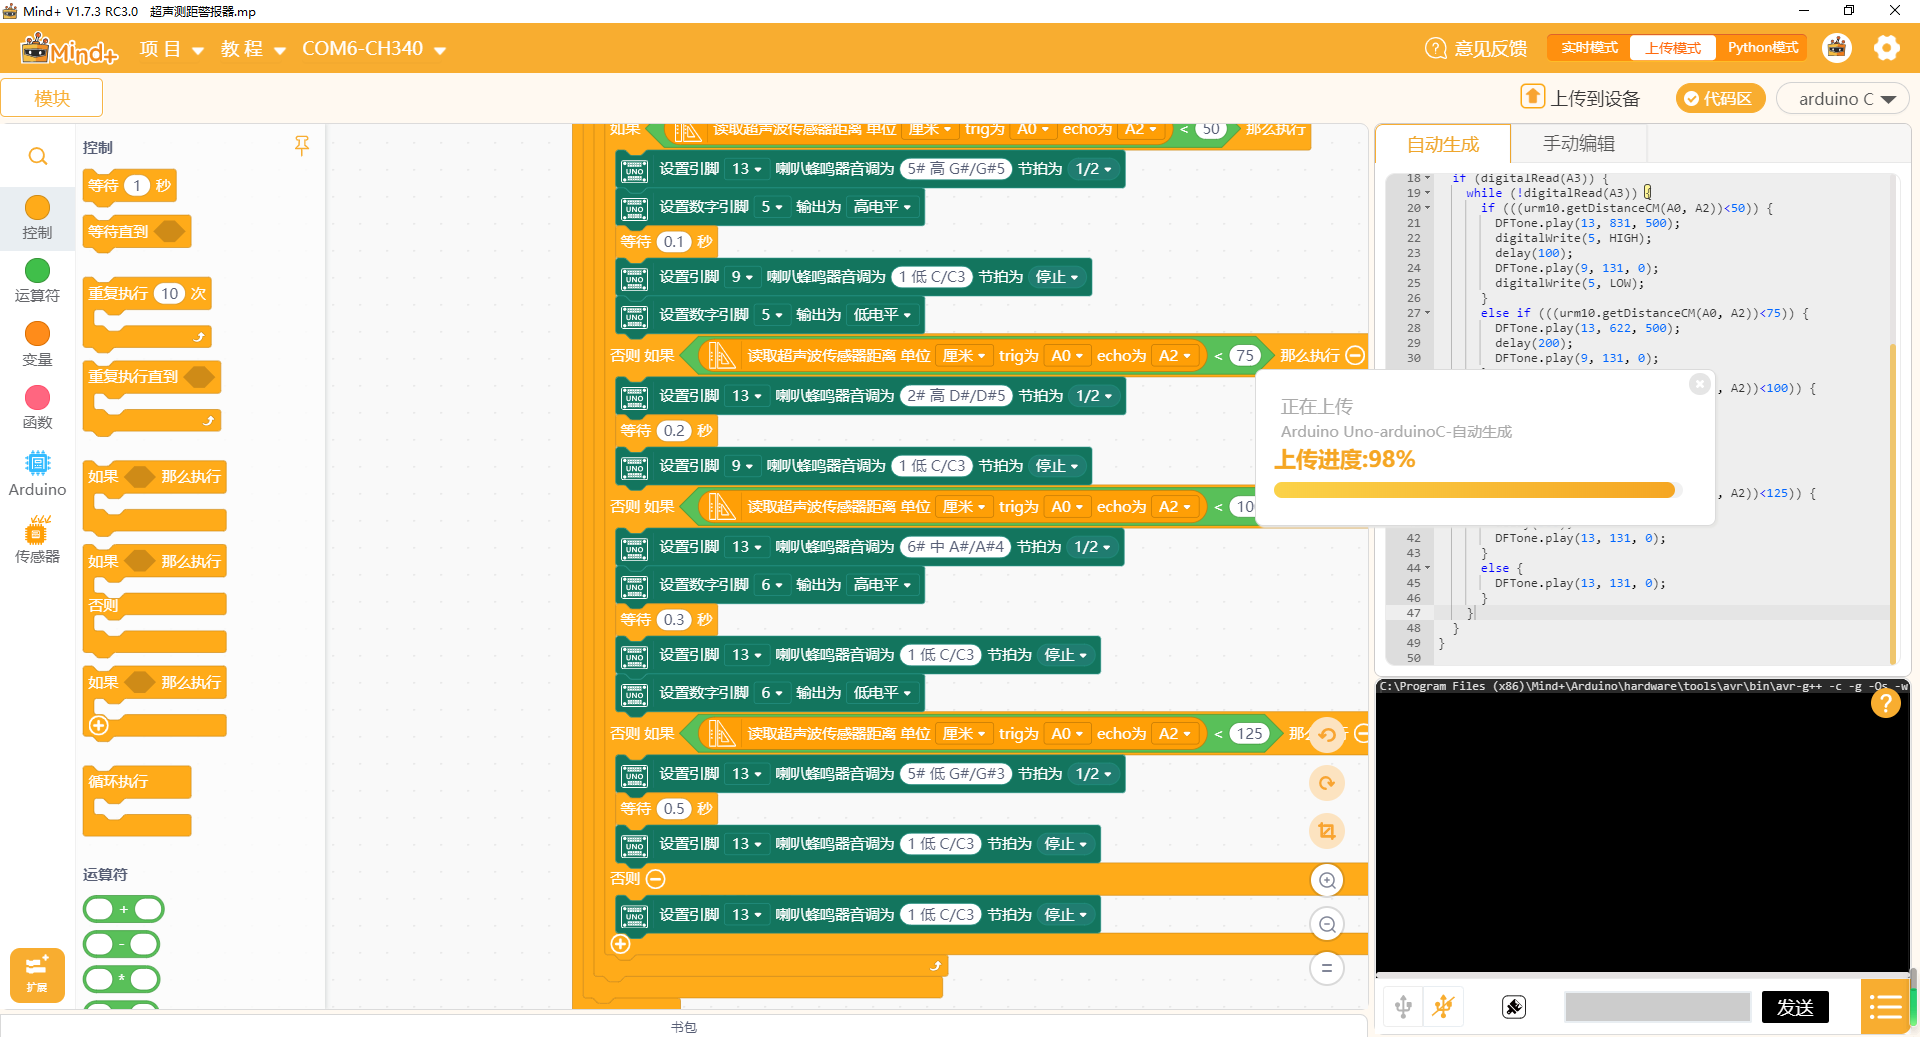
Task: Select the 变量 category orange circle
Action: (x=37, y=333)
